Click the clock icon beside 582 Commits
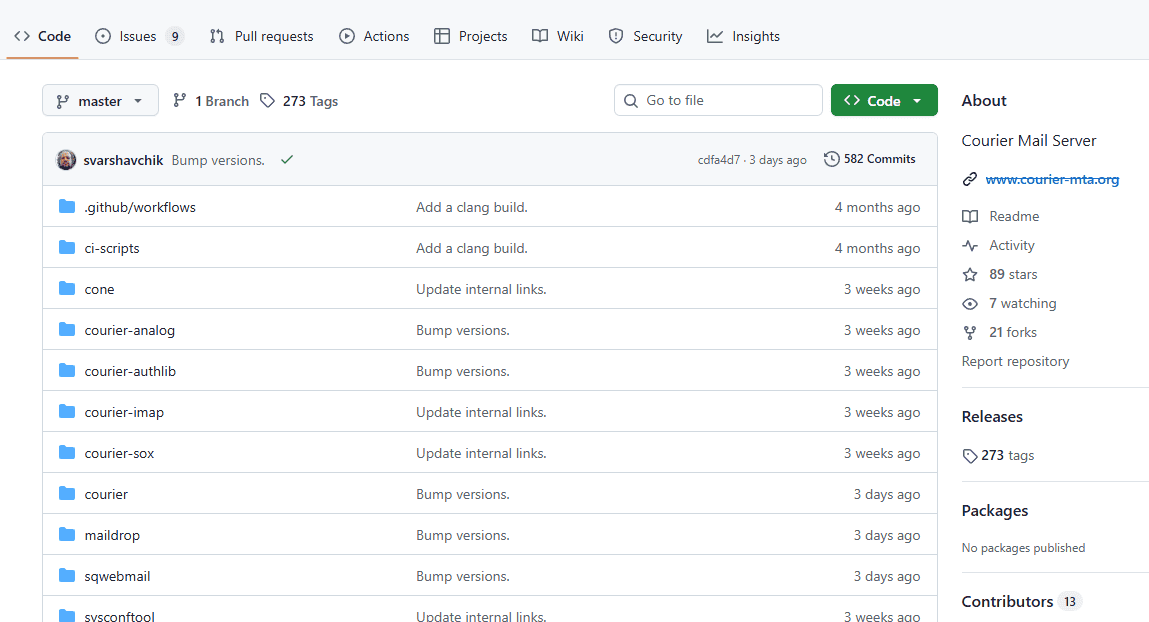Screen dimensions: 1149x622 point(831,159)
